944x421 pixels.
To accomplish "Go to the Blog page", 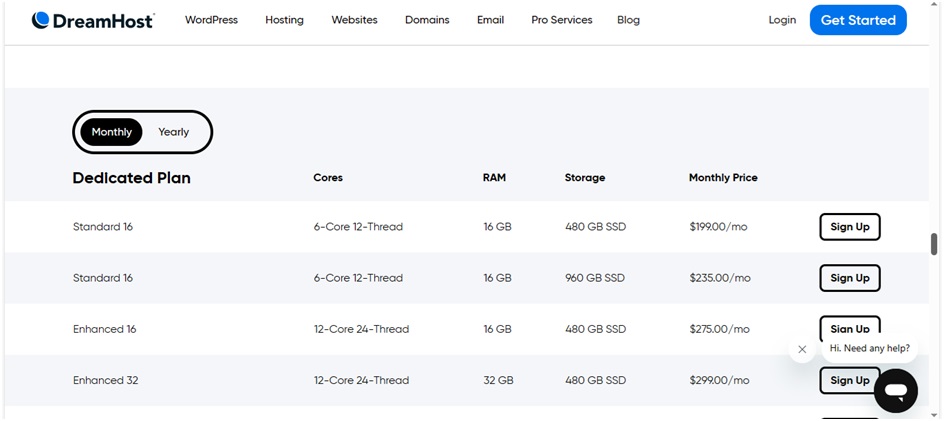I will pos(628,20).
